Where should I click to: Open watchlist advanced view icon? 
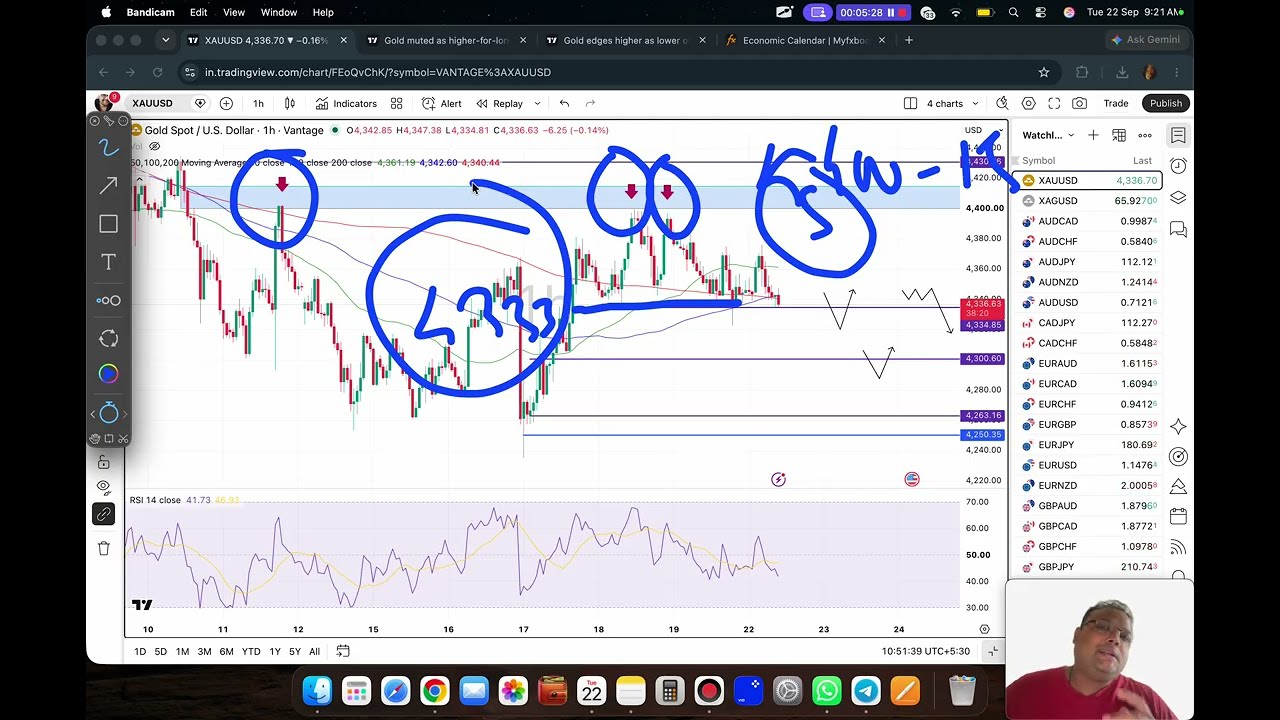[x=1119, y=135]
